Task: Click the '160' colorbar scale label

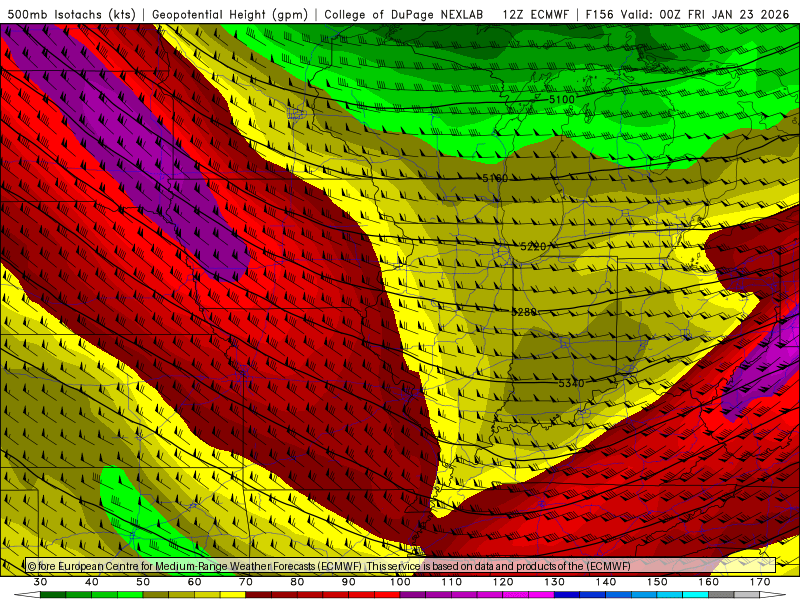Action: coord(709,582)
